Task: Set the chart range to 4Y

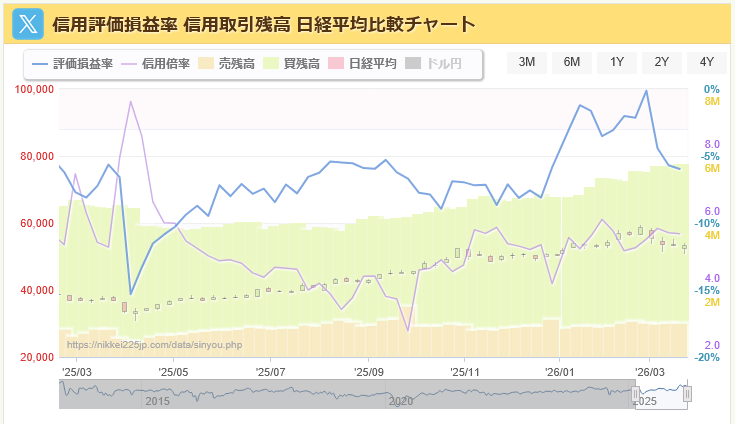Action: [707, 62]
